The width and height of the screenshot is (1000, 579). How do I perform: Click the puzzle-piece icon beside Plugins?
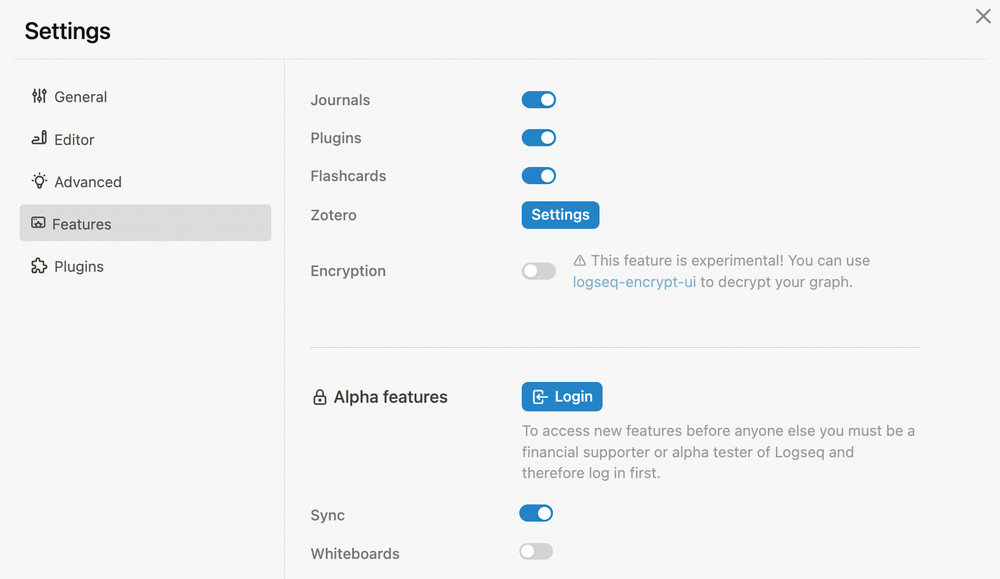(x=38, y=266)
